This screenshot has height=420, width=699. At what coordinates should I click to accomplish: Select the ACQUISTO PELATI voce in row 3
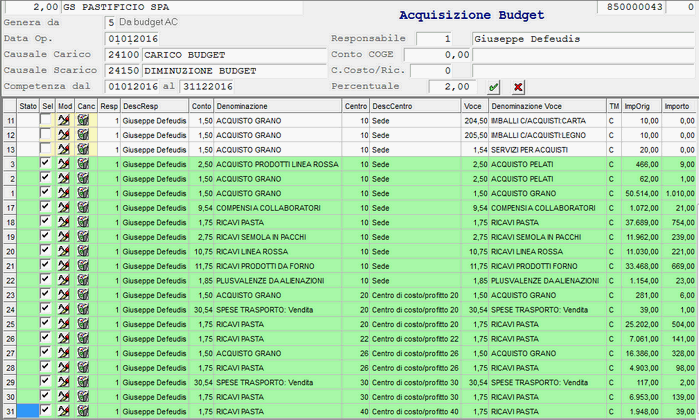(547, 164)
